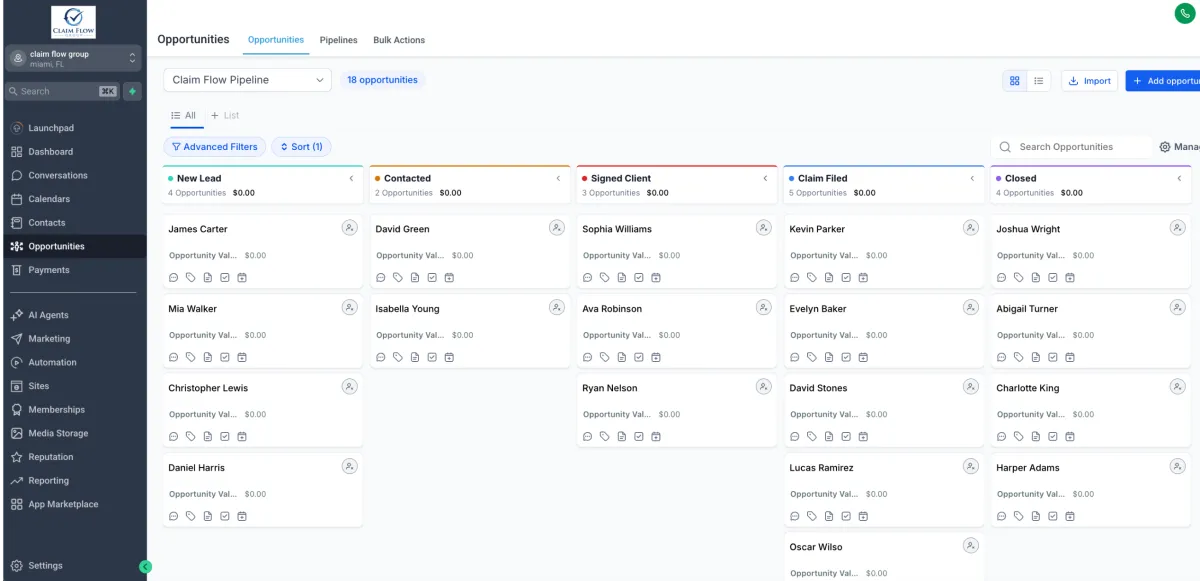Image resolution: width=1200 pixels, height=581 pixels.
Task: Click Kevin Parker's assign-user icon
Action: (x=971, y=228)
